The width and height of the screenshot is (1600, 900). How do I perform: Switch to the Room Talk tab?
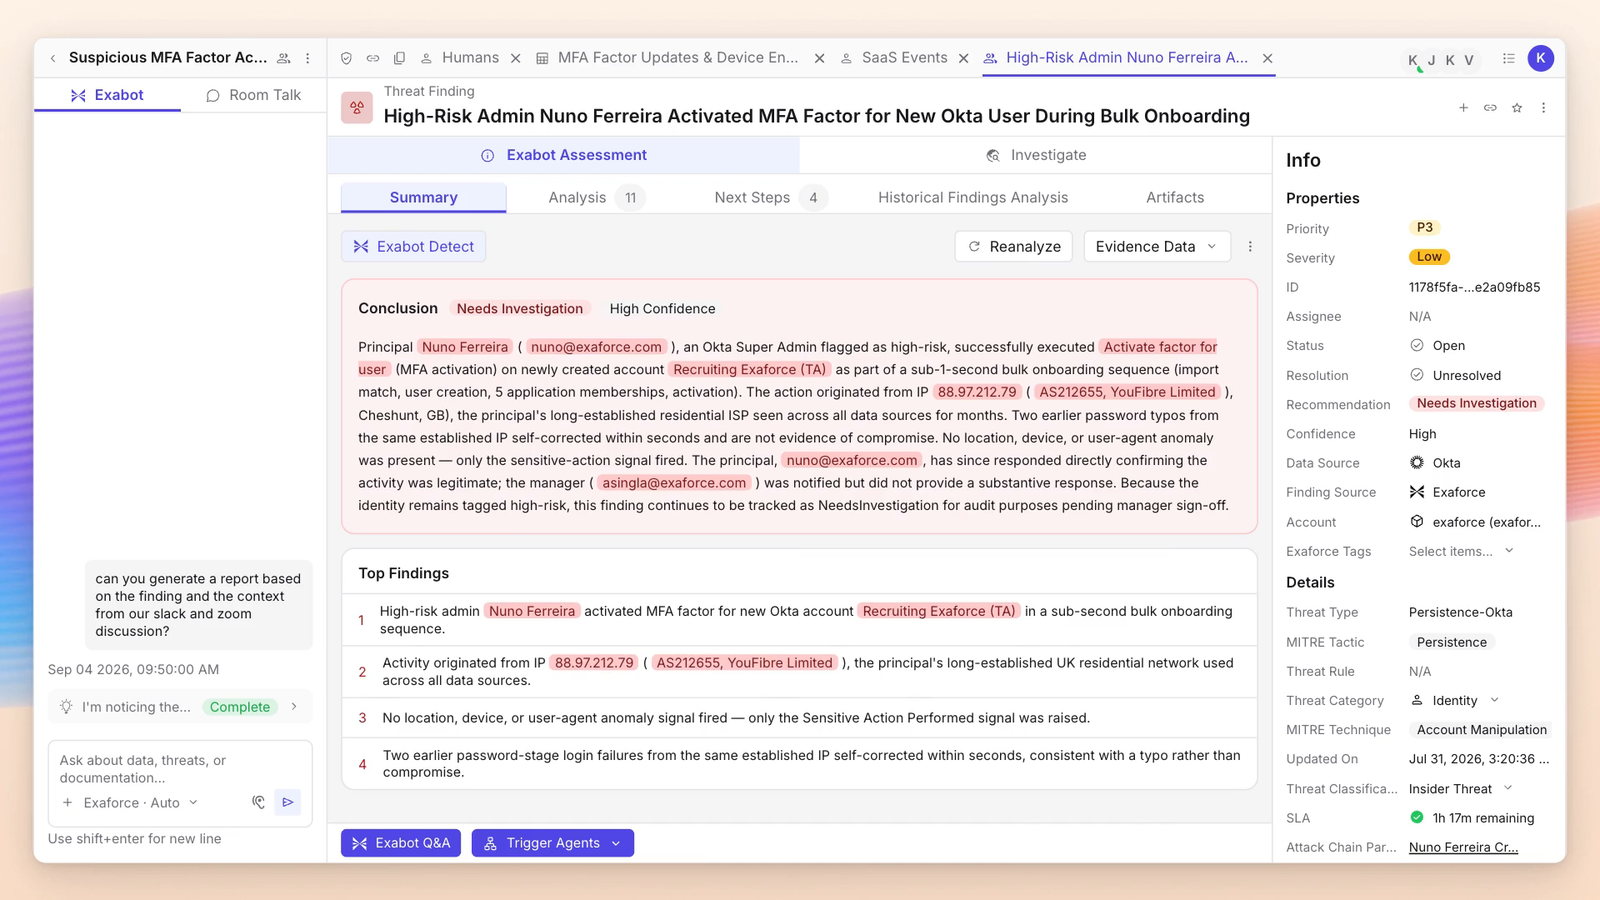(254, 95)
